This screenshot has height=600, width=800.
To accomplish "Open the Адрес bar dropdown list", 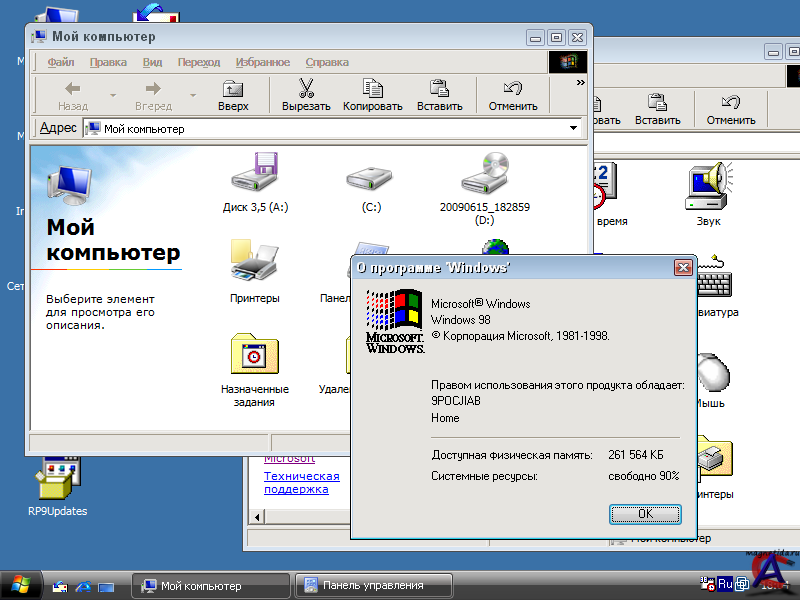I will 574,128.
